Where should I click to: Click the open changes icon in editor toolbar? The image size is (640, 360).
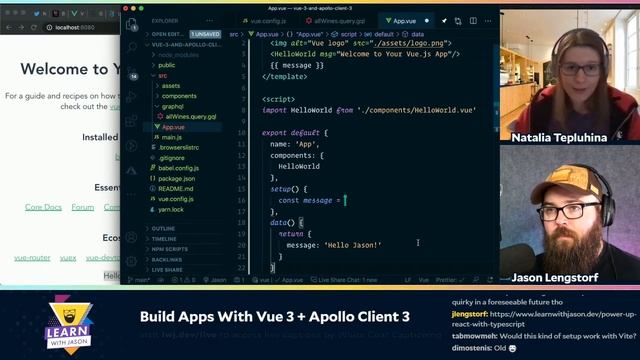click(458, 21)
